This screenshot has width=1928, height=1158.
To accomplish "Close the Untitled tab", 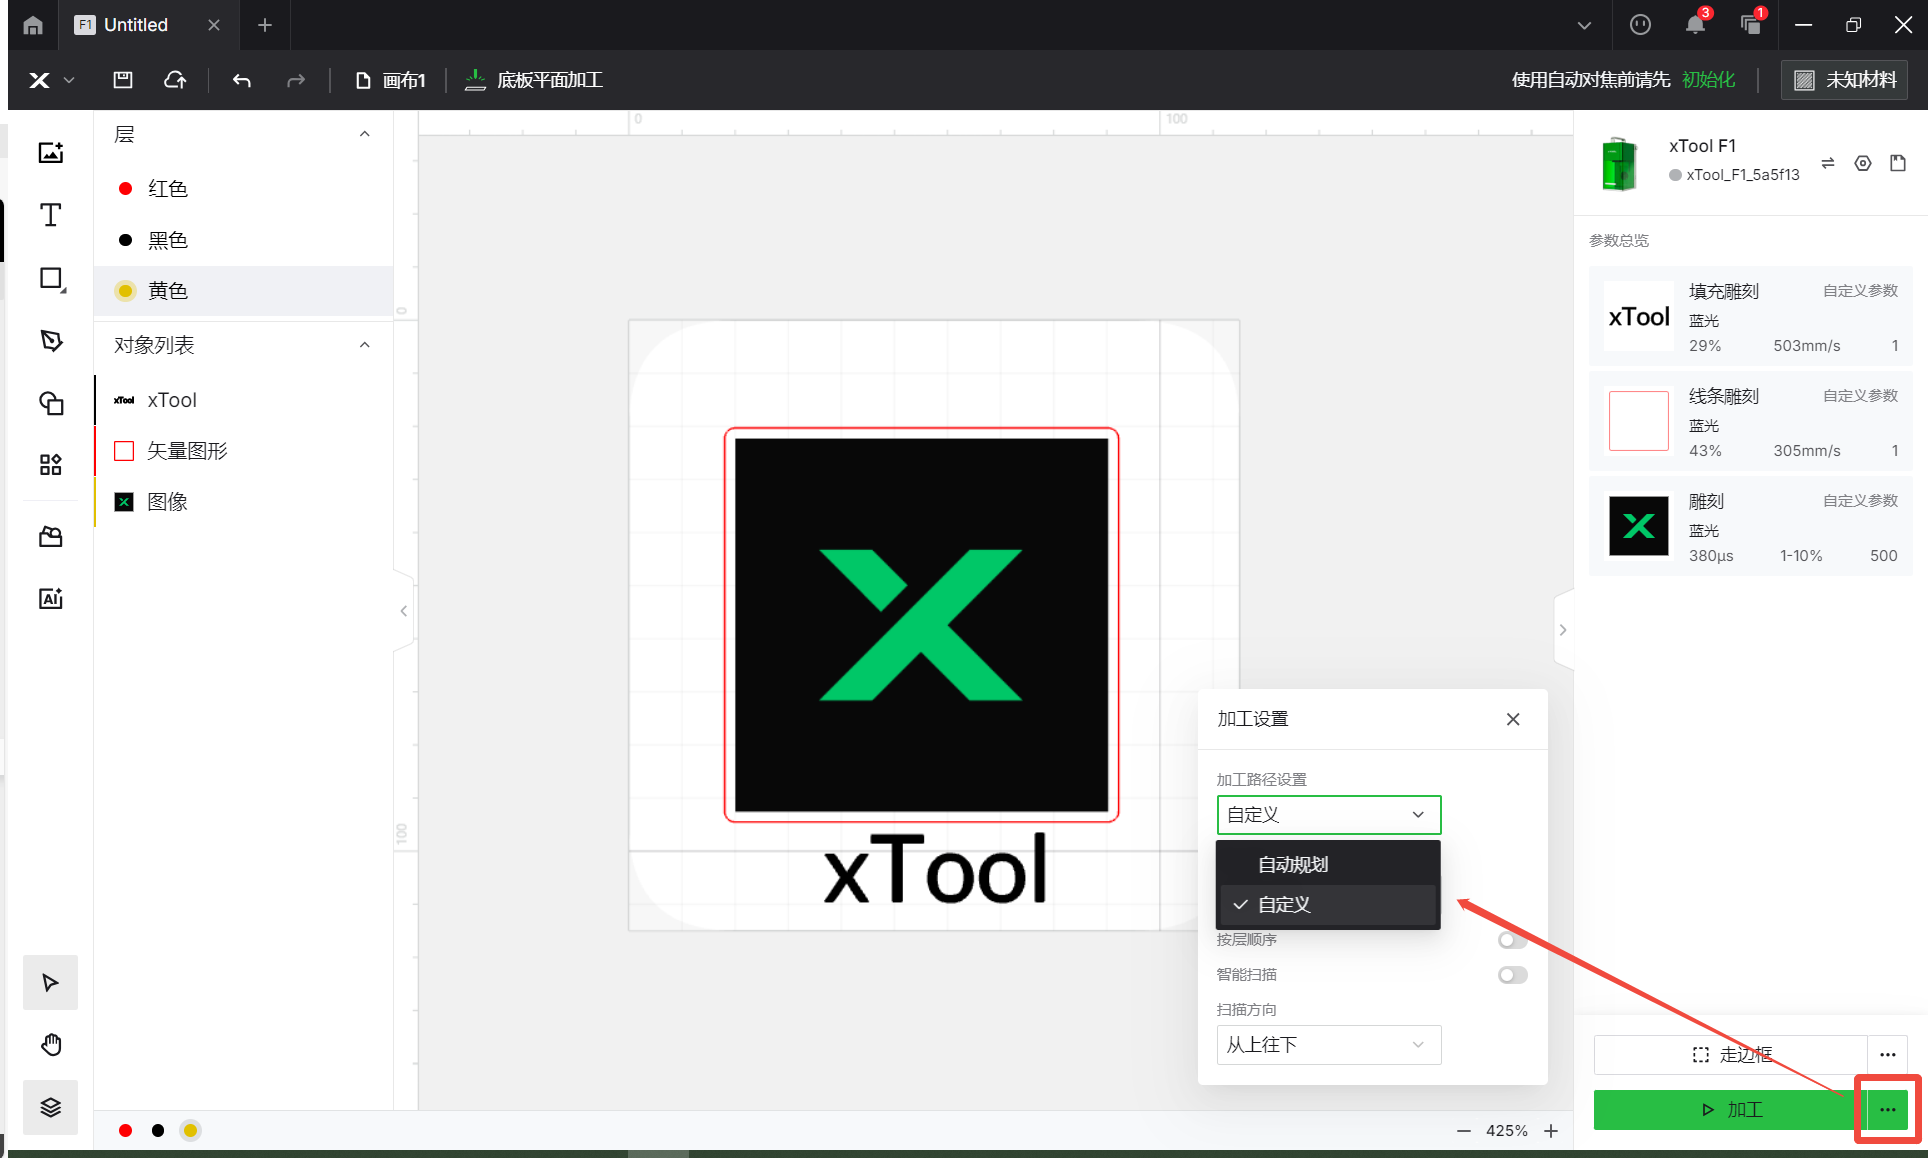I will [x=214, y=25].
